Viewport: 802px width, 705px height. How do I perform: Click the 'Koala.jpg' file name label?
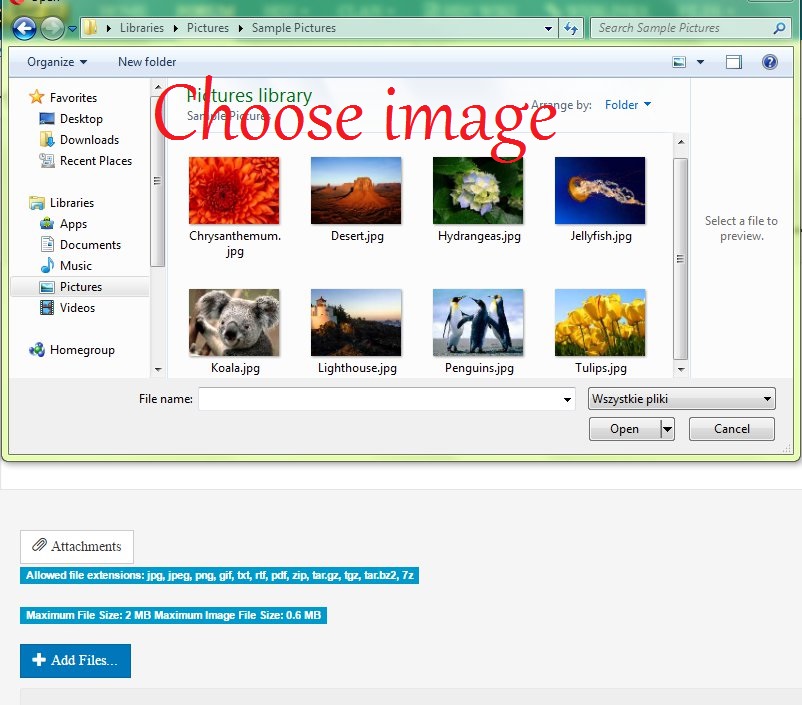[x=235, y=368]
